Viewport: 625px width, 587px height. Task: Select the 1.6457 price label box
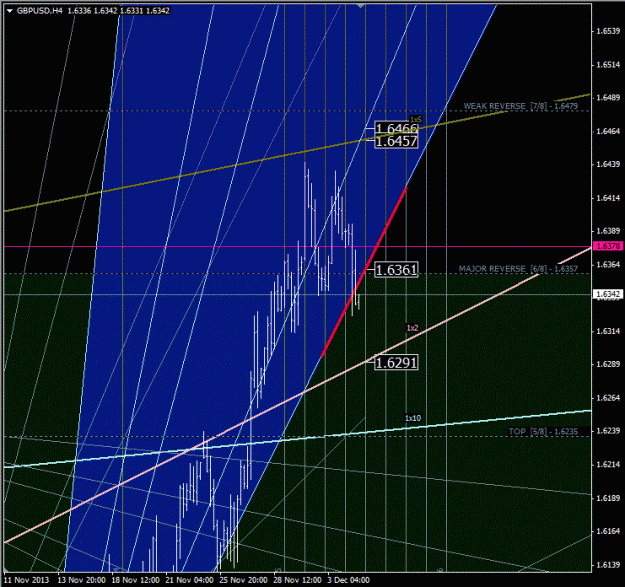click(x=396, y=141)
